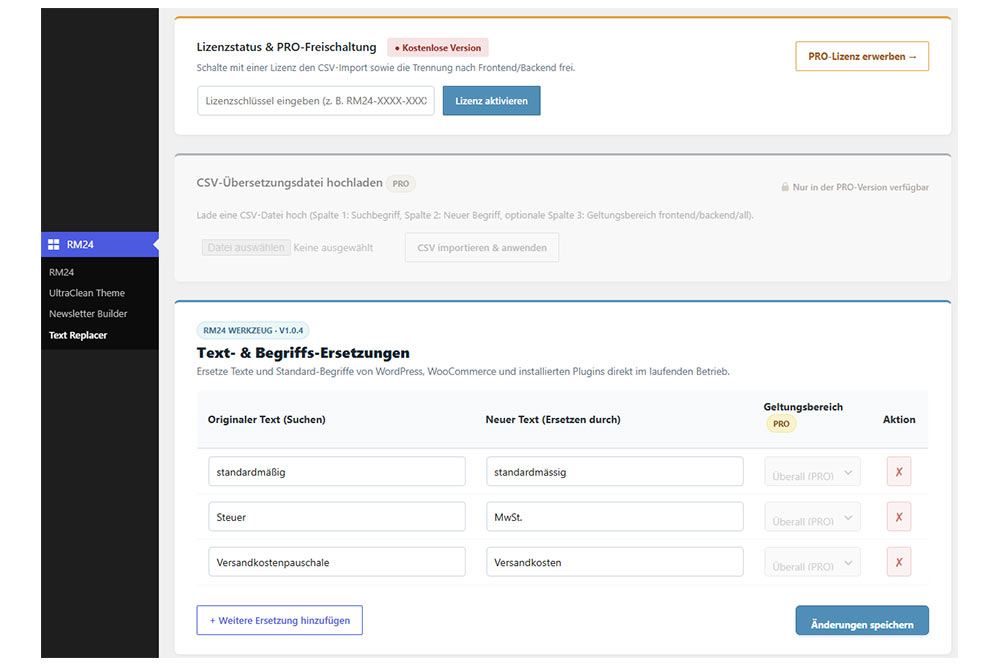Delete the Steuer replacement row
This screenshot has width=1000, height=666.
point(899,517)
